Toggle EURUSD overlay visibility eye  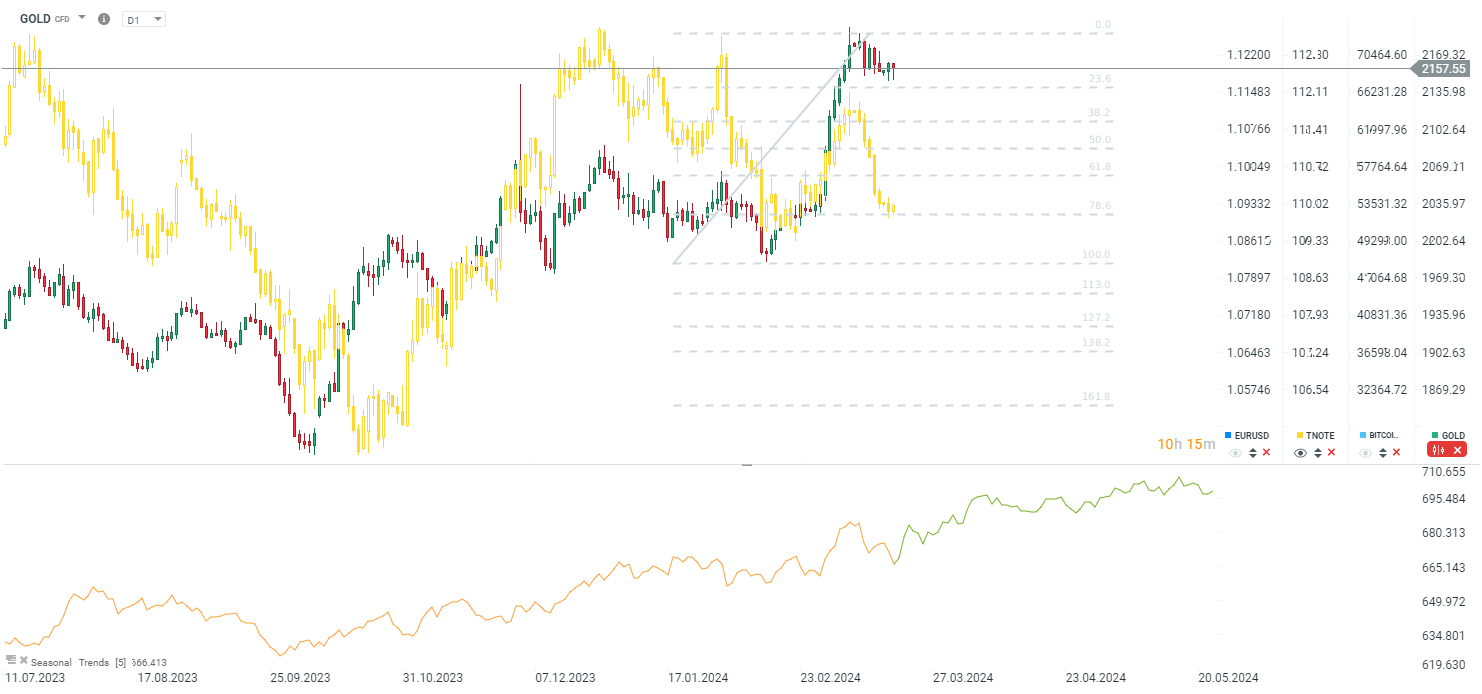point(1235,453)
